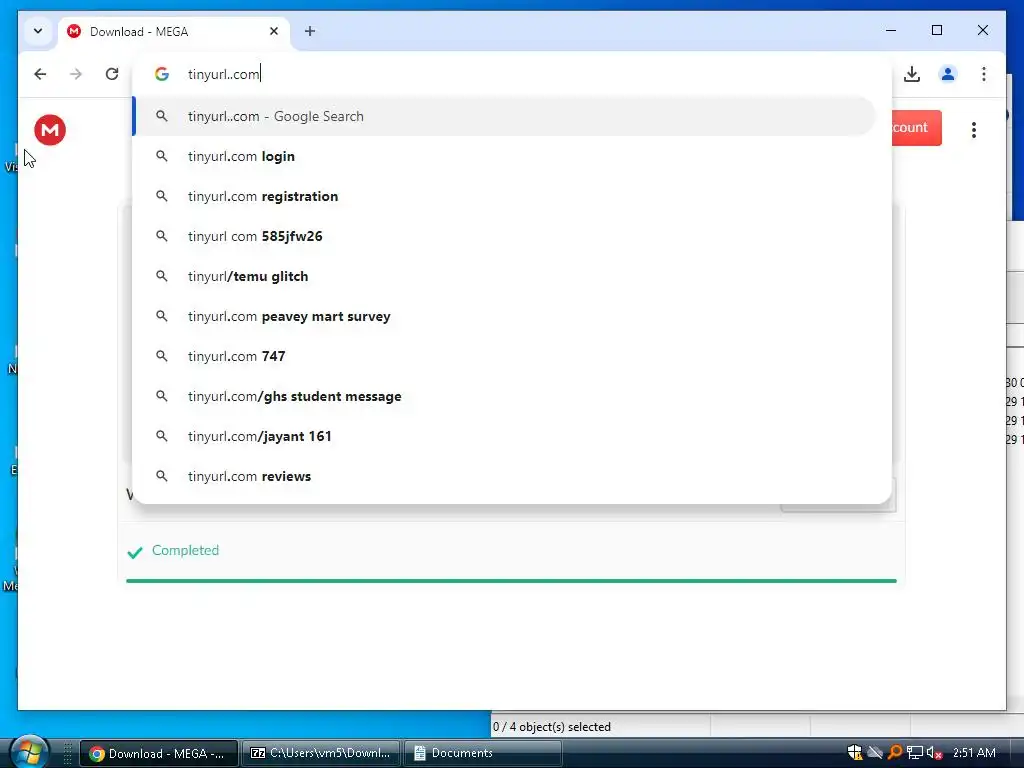
Task: Choose the 'tinyurl.com registration' suggestion
Action: pos(504,197)
